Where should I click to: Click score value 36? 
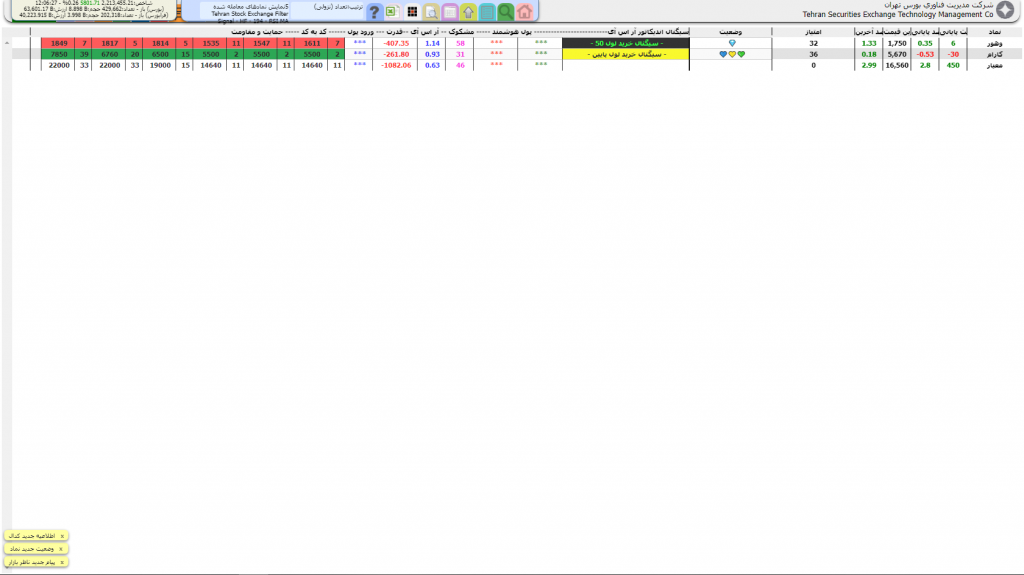pyautogui.click(x=813, y=54)
